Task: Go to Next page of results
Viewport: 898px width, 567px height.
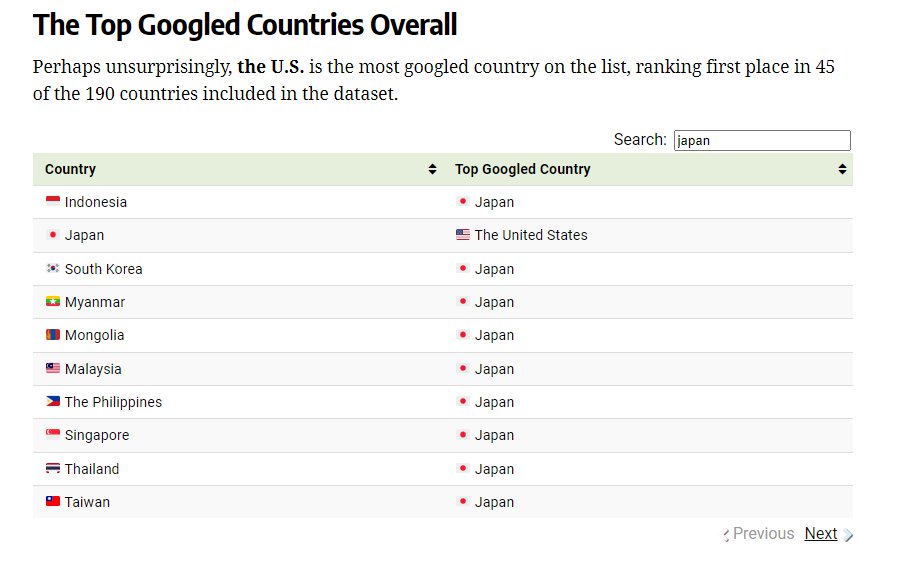Action: pos(821,534)
